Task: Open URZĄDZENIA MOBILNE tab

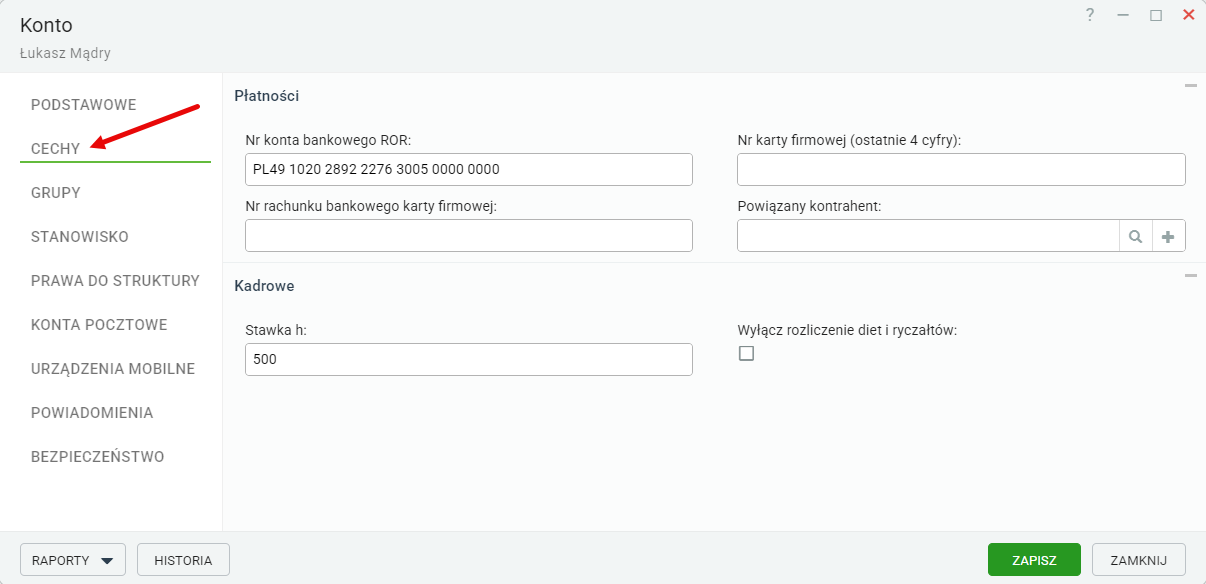Action: pos(113,369)
